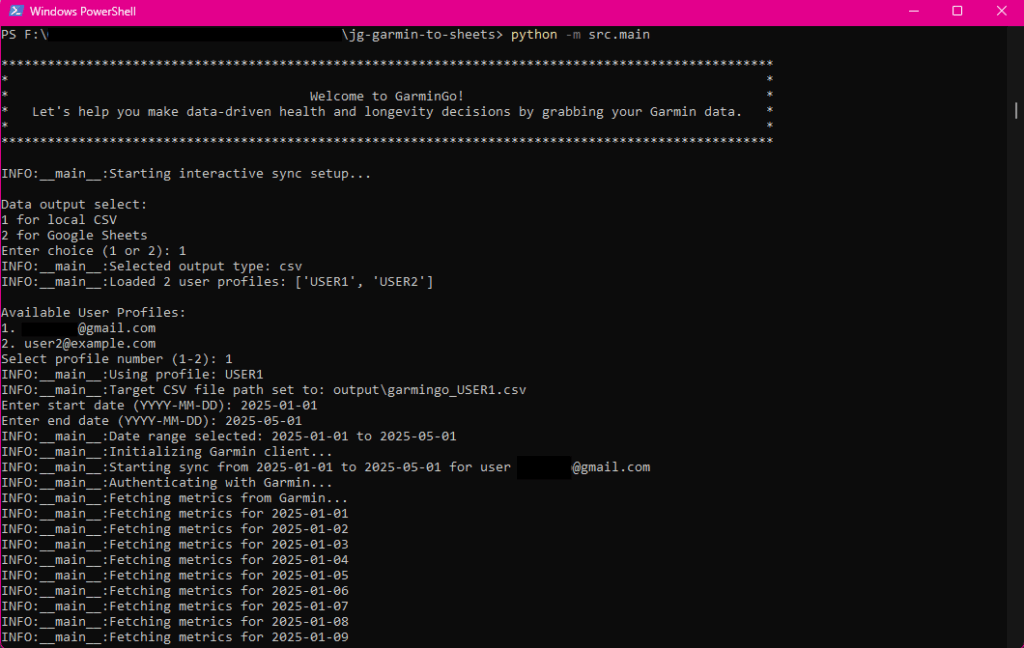Click the 'Data output select:' line
Screen dimensions: 1024x648
coord(74,204)
